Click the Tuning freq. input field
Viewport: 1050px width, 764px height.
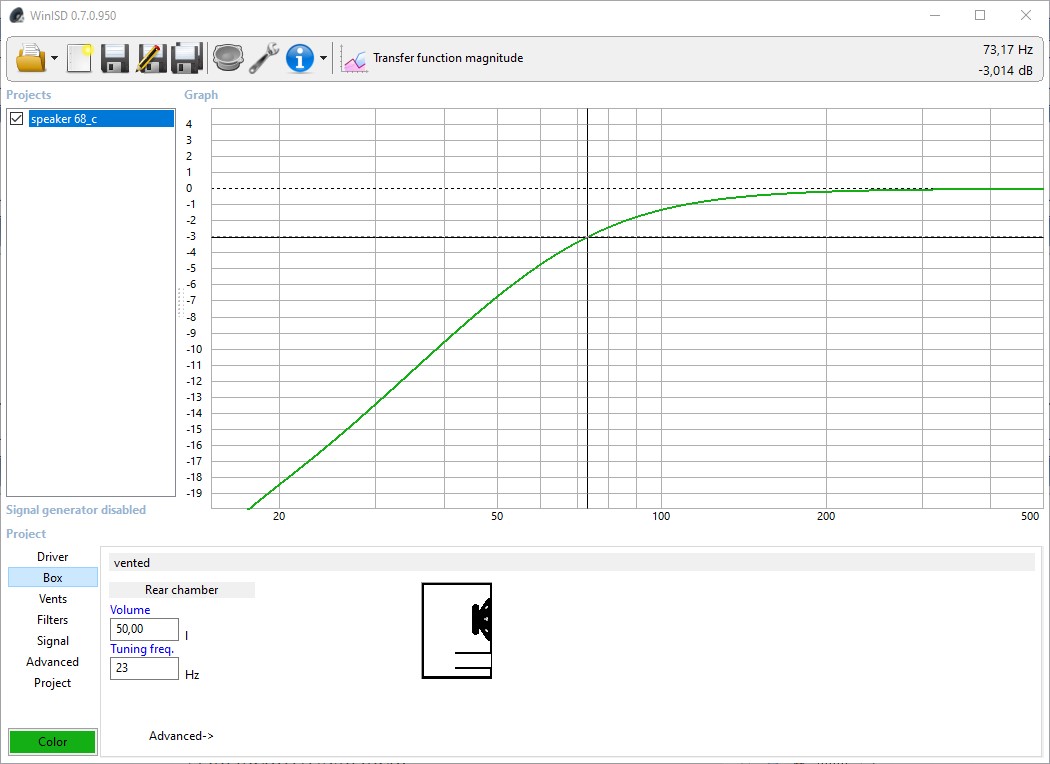coord(144,668)
